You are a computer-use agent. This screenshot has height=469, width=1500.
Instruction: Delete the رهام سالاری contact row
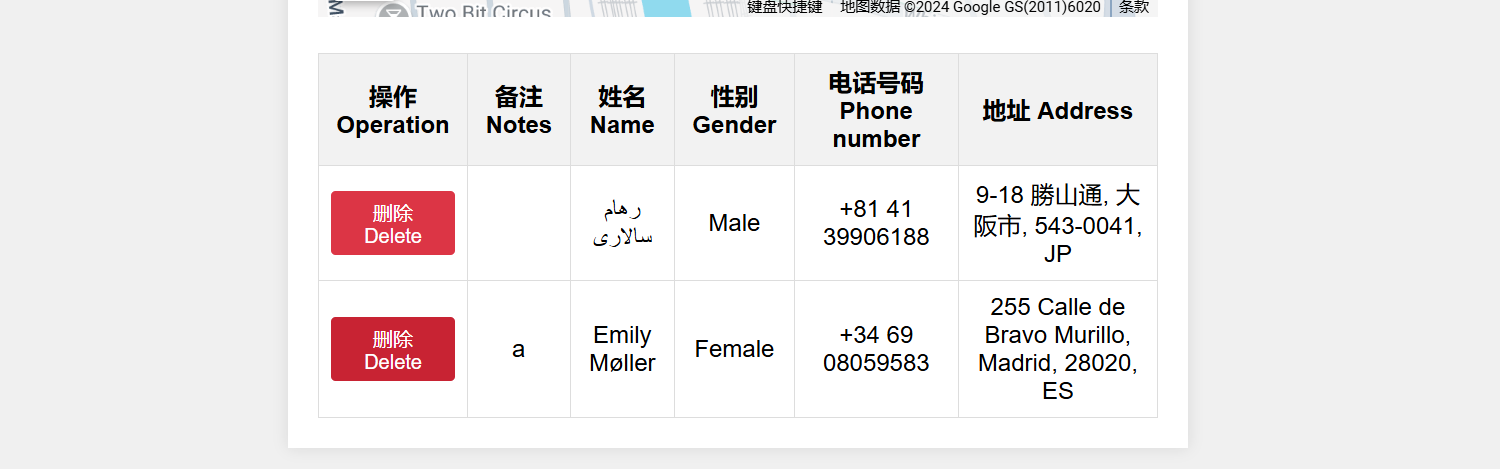(x=392, y=223)
